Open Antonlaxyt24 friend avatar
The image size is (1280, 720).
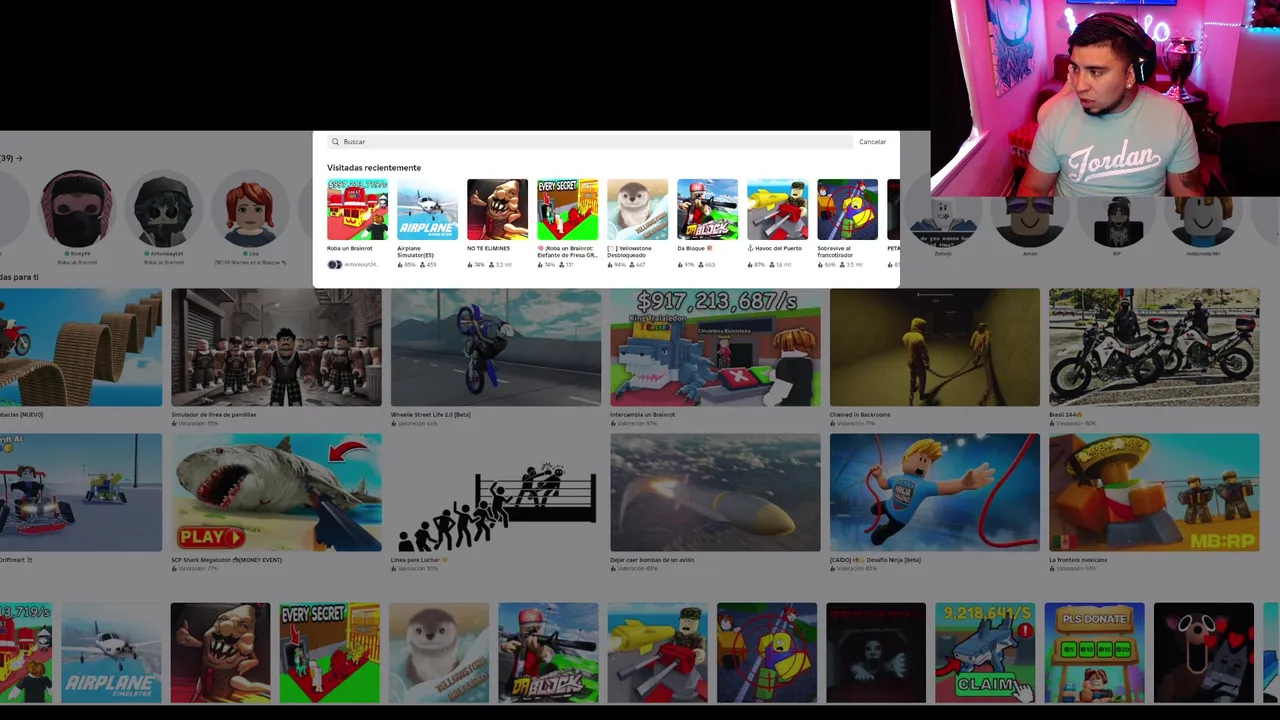163,211
